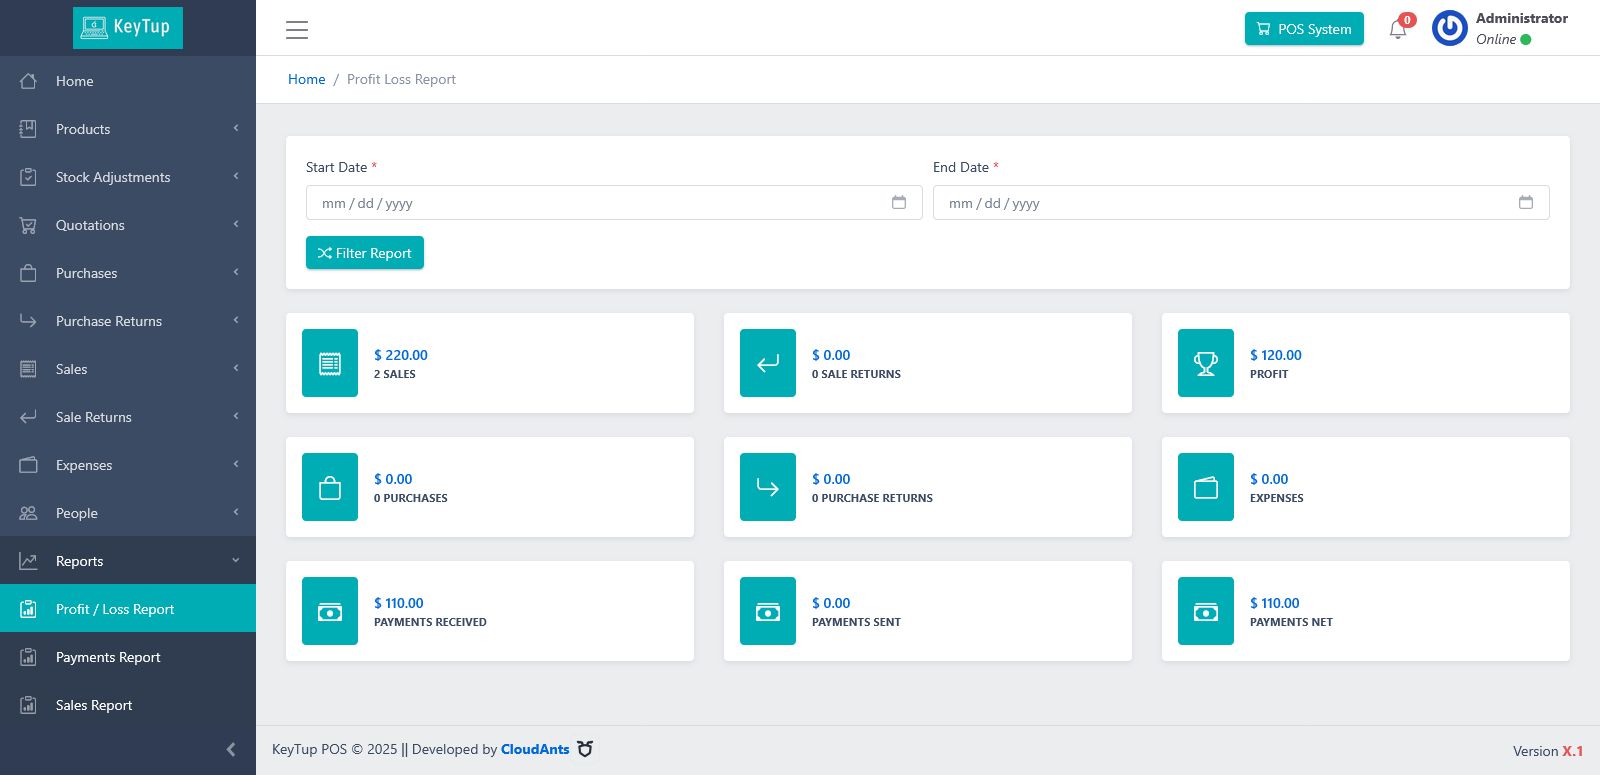
Task: Click the Start Date input field
Action: pyautogui.click(x=614, y=202)
